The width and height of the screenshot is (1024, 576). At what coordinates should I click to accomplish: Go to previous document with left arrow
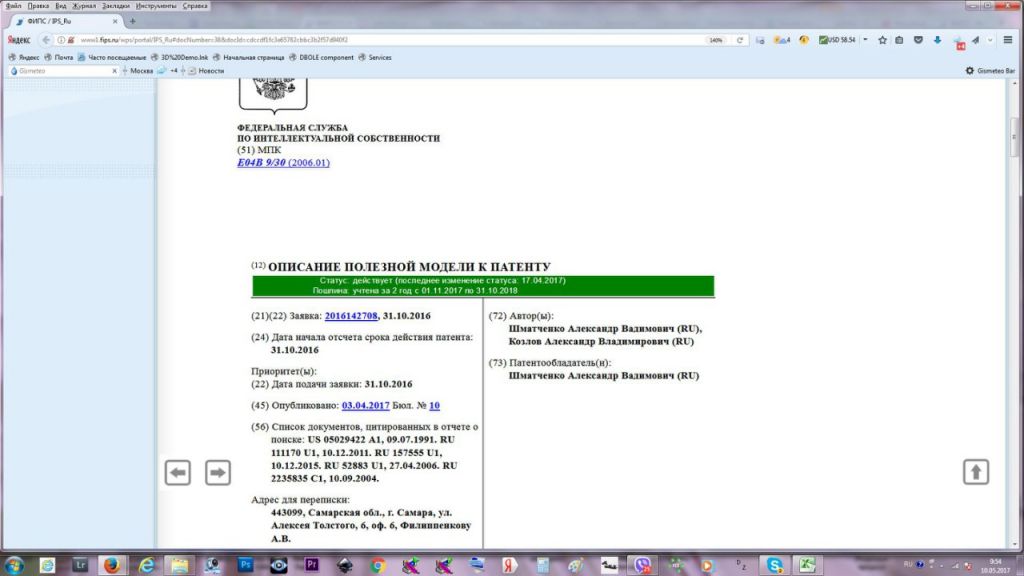coord(178,473)
